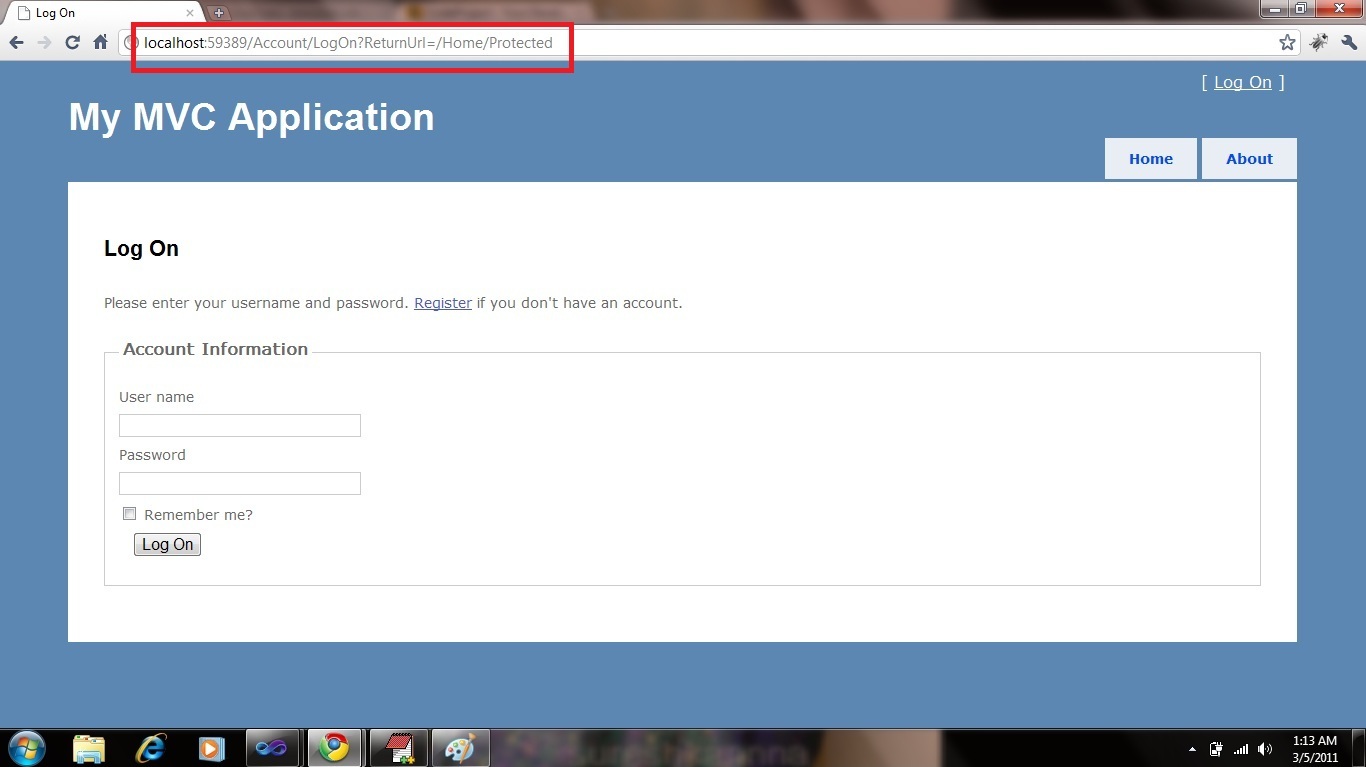1366x767 pixels.
Task: Click the My MVC Application title
Action: point(251,117)
